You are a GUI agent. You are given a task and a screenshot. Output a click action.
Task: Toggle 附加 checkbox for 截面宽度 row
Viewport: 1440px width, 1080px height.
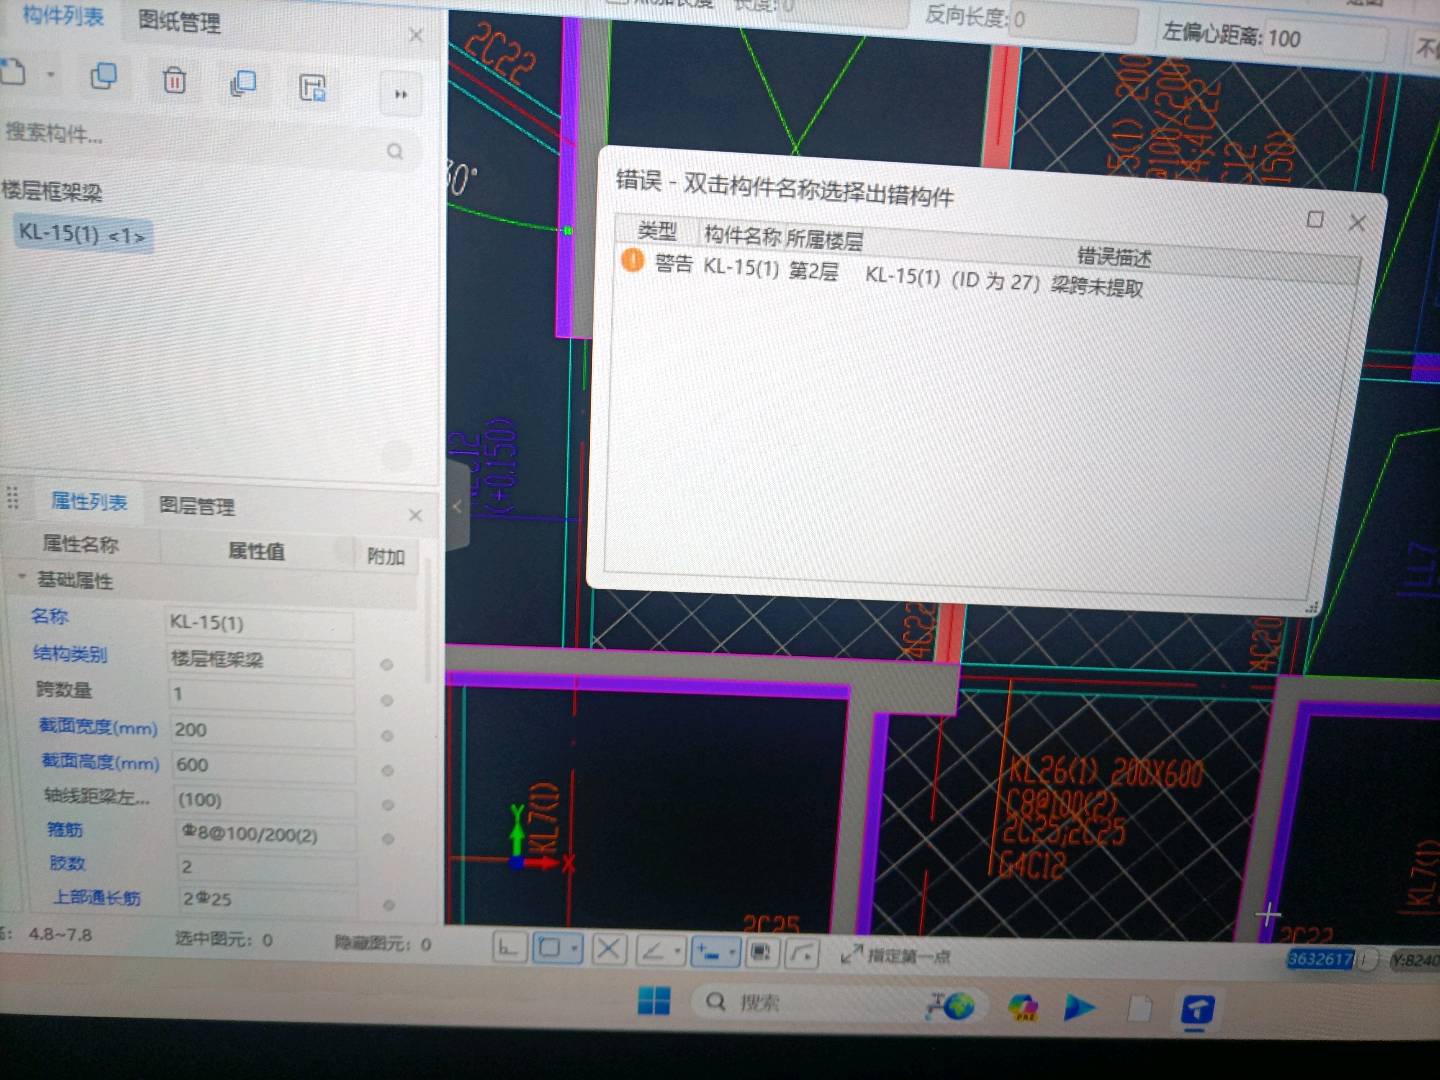tap(387, 736)
